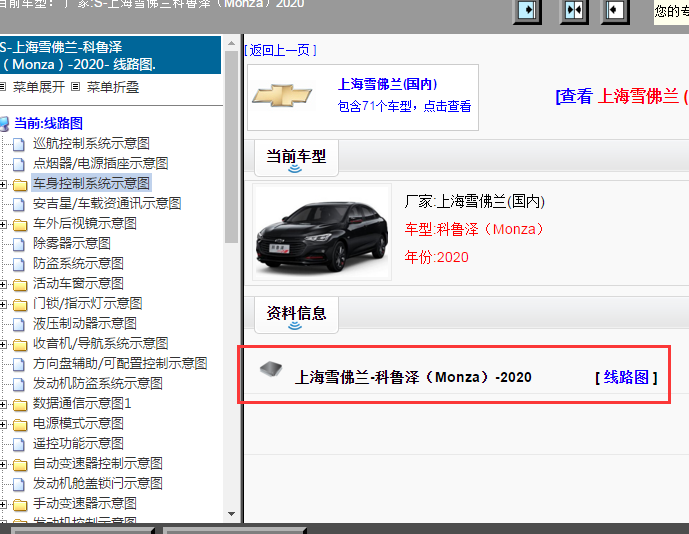
Task: Click the tree scrollbar up arrow
Action: point(231,44)
